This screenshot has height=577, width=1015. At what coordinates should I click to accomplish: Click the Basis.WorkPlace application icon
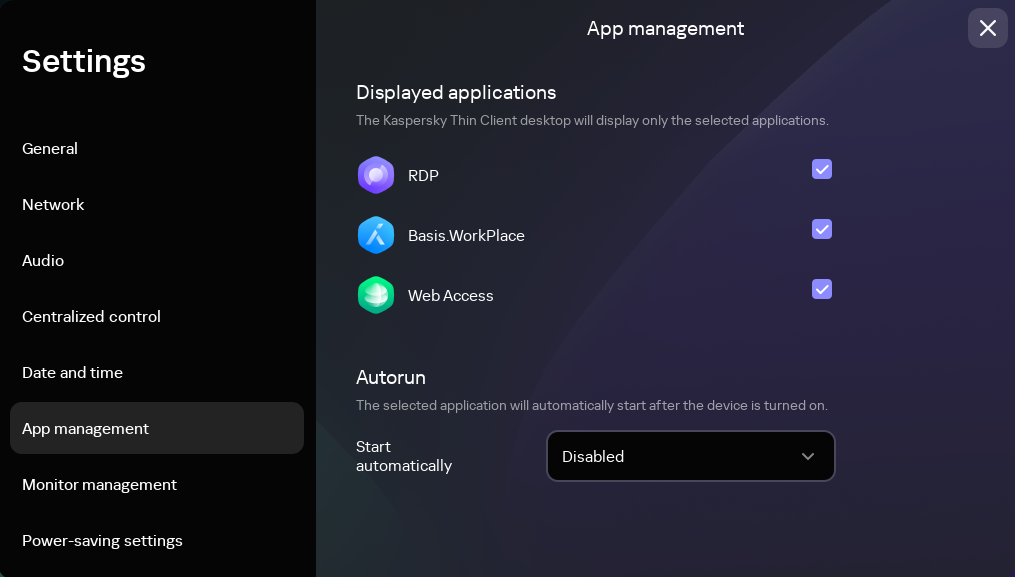(376, 235)
